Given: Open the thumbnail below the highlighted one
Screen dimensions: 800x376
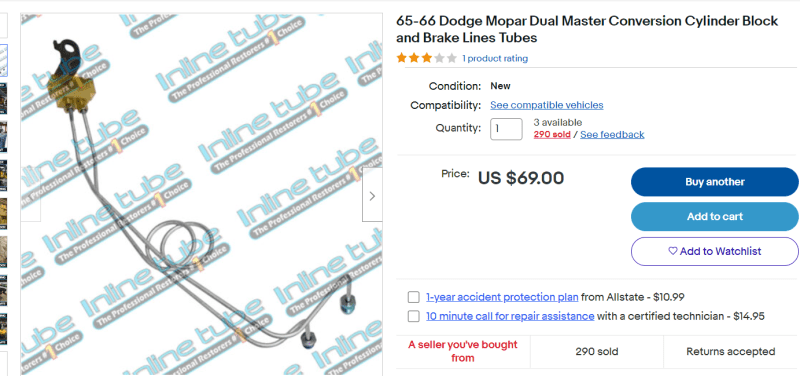Looking at the screenshot, I should pyautogui.click(x=4, y=98).
